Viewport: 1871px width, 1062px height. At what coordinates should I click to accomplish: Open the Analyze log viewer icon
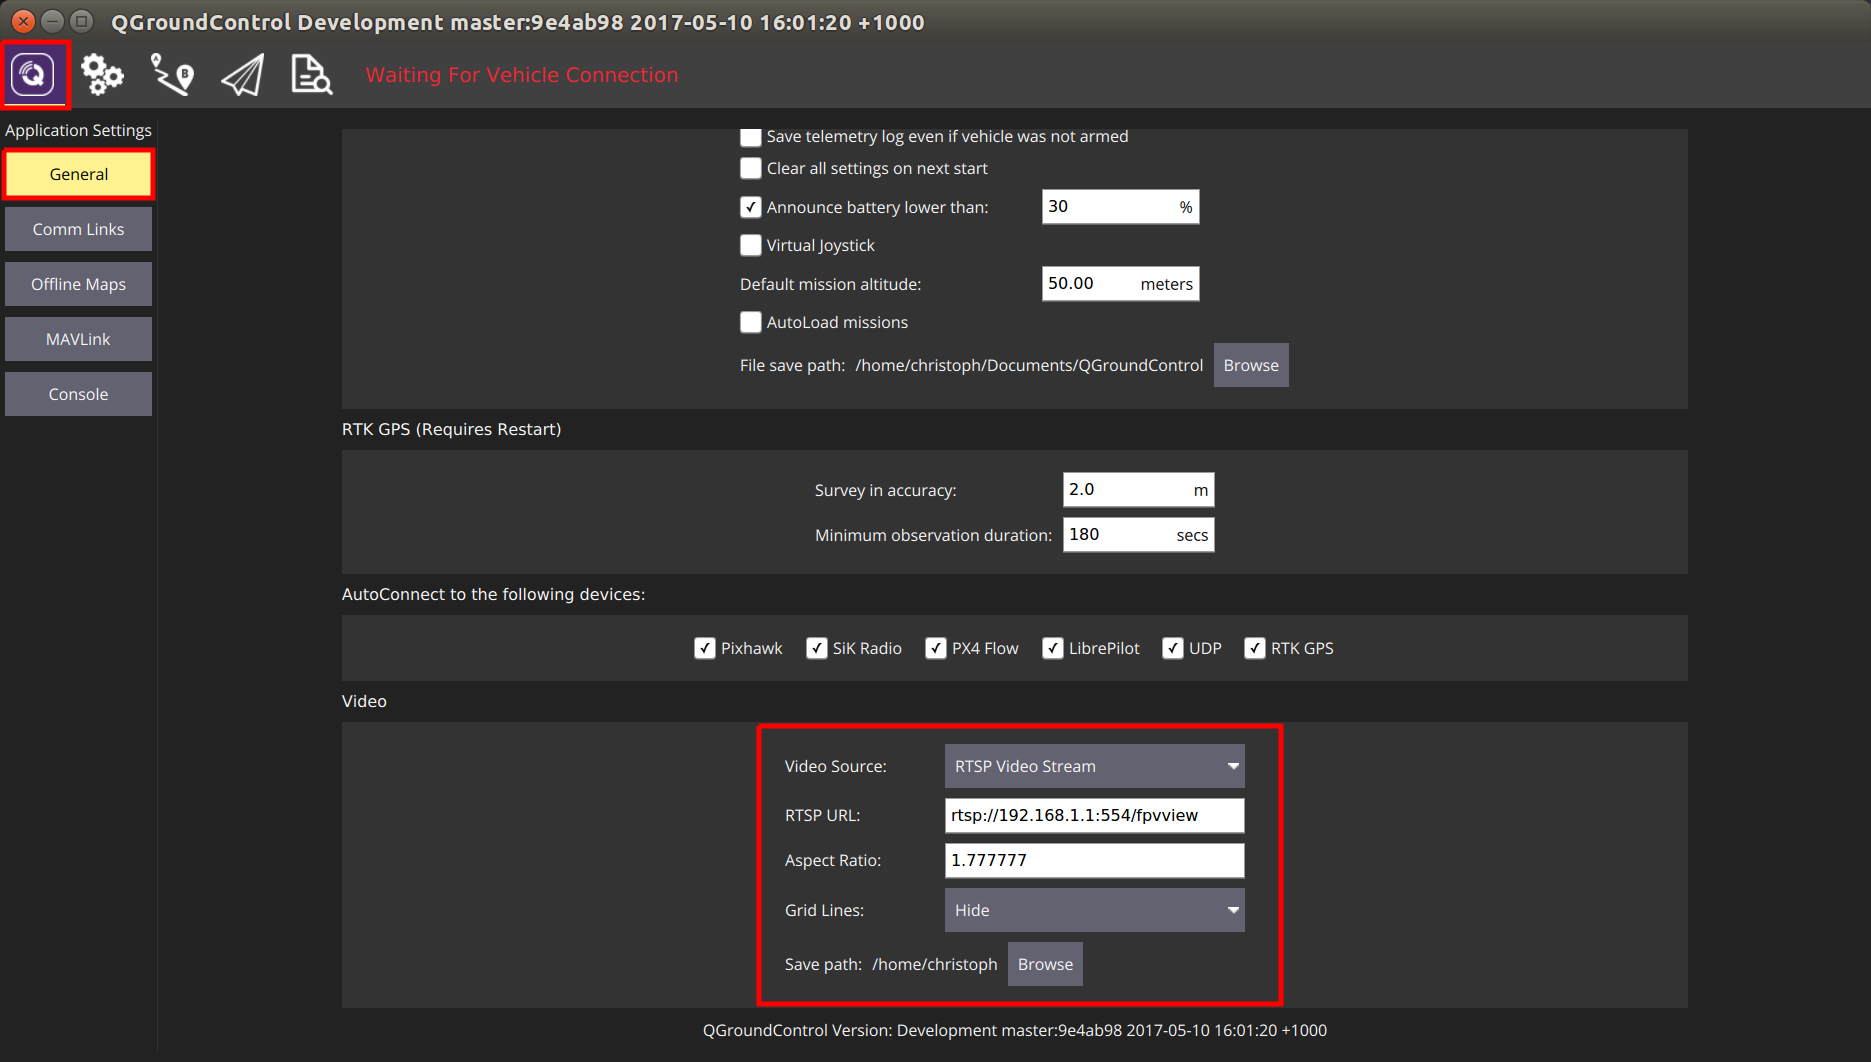[311, 74]
